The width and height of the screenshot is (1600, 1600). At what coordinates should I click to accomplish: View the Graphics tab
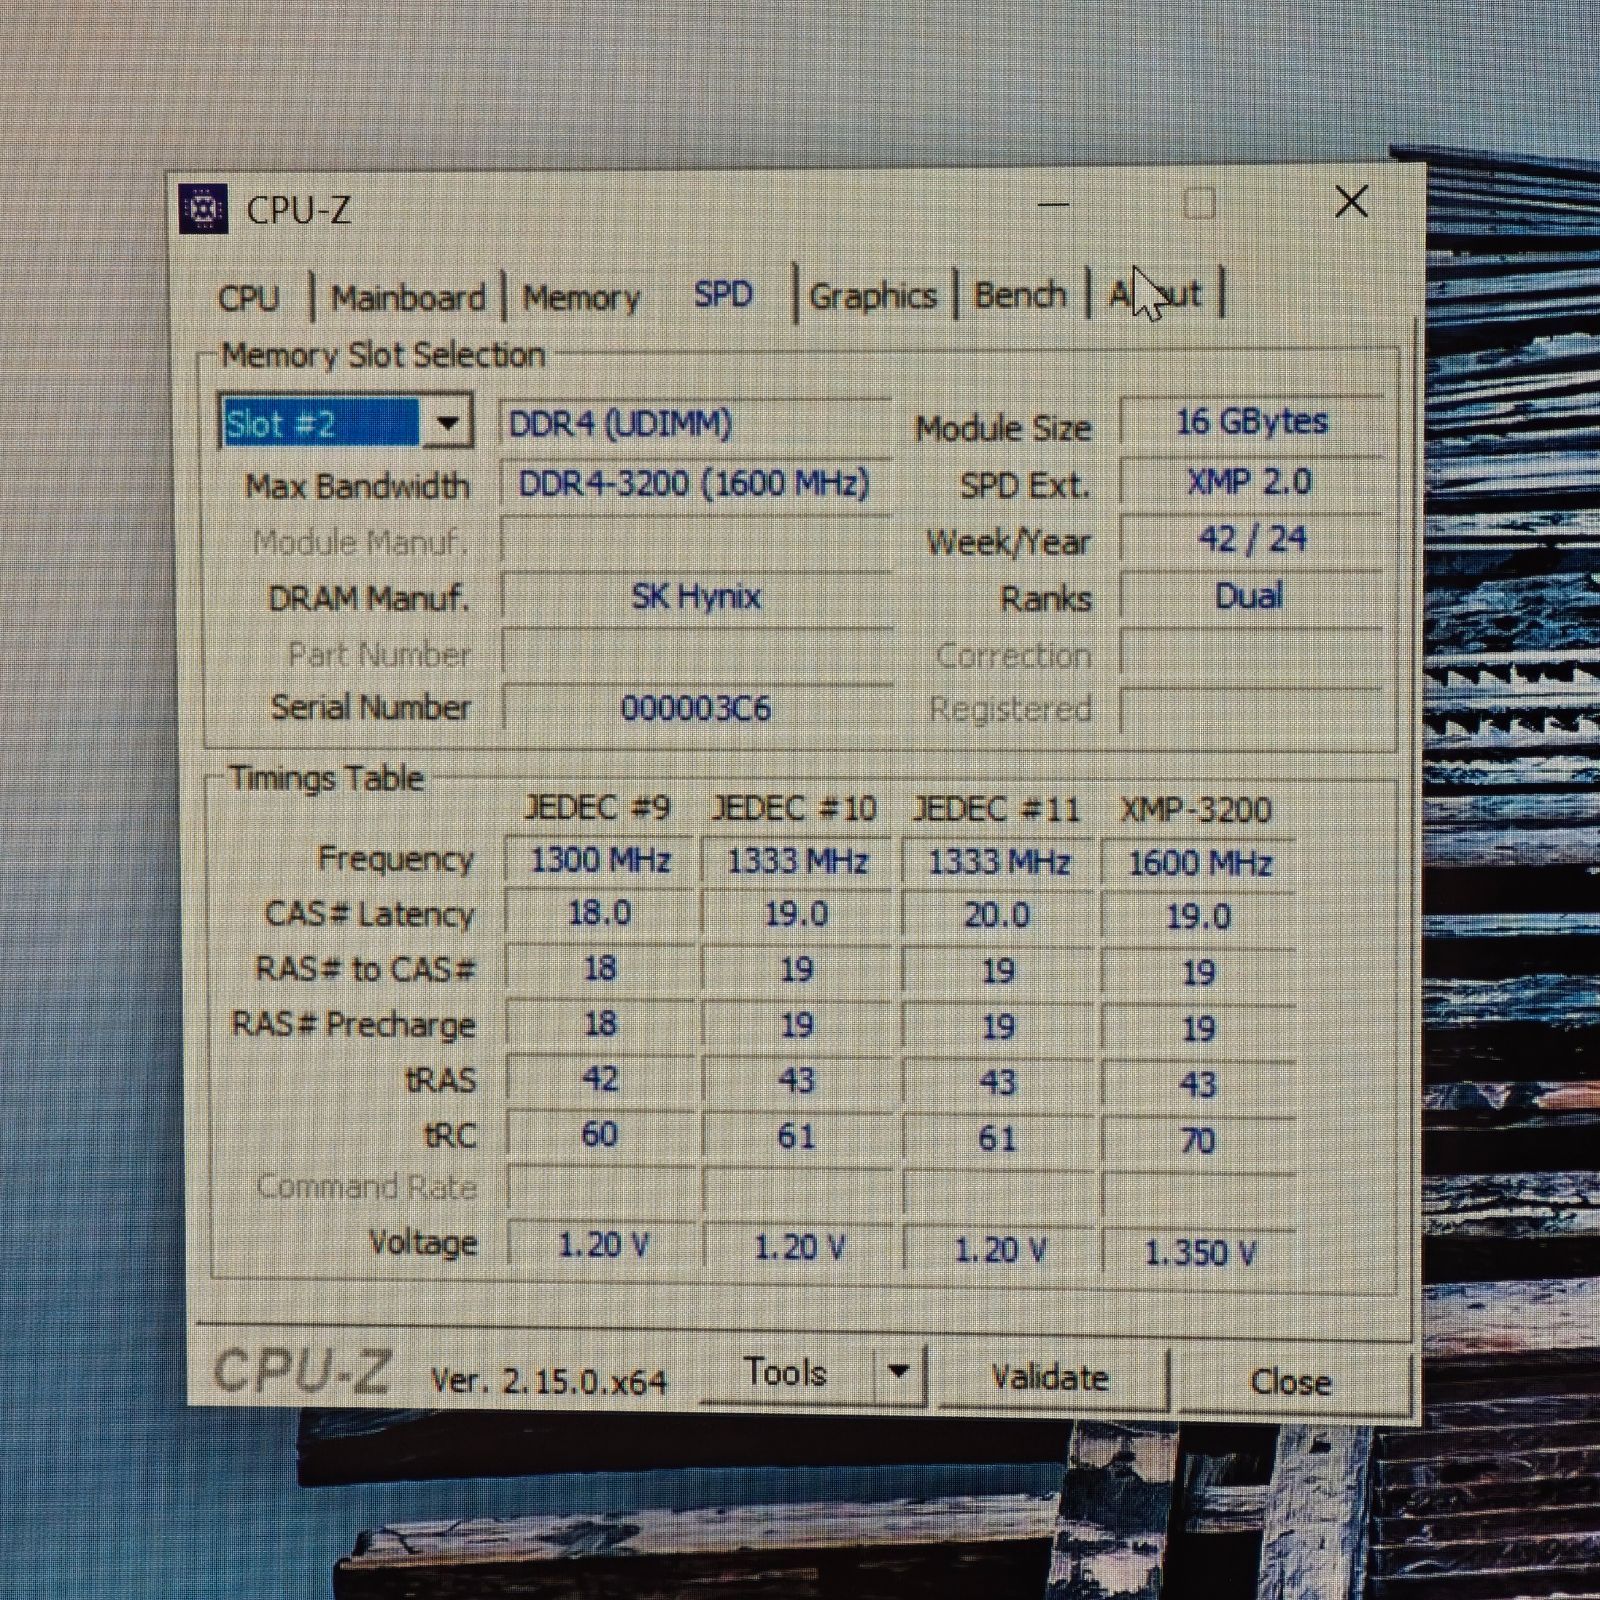(x=874, y=293)
